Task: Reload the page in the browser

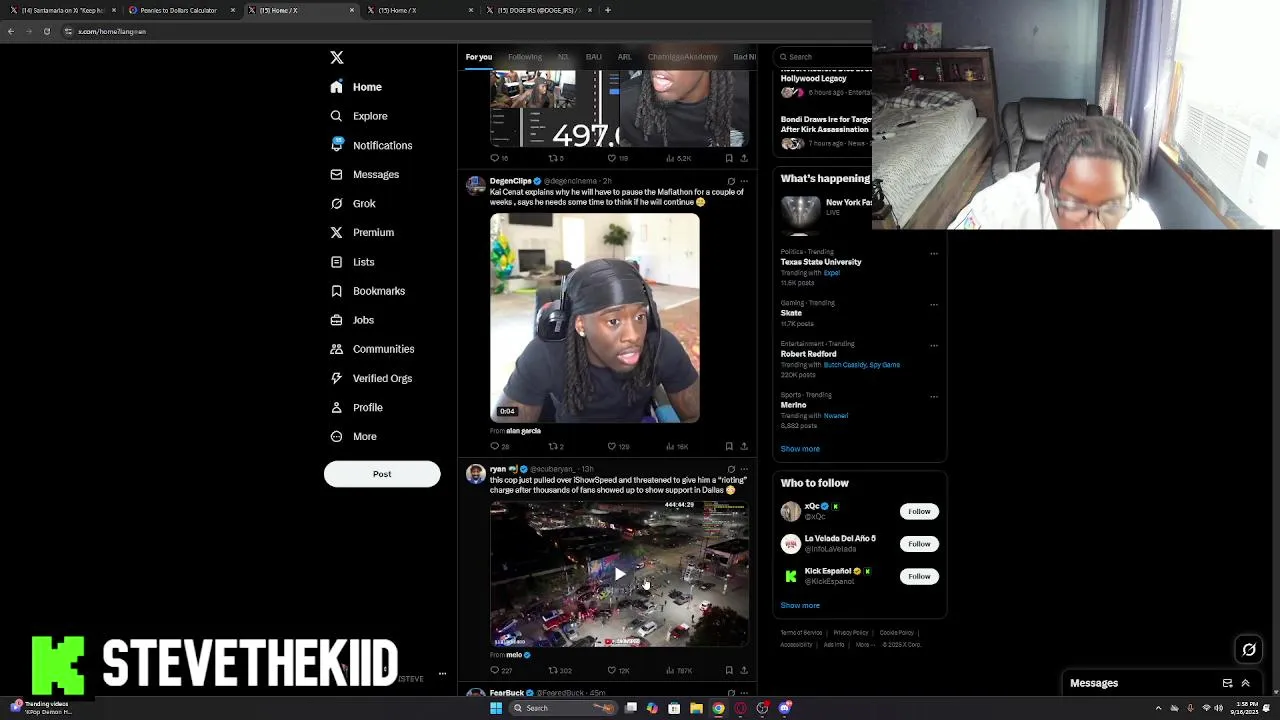Action: click(46, 31)
